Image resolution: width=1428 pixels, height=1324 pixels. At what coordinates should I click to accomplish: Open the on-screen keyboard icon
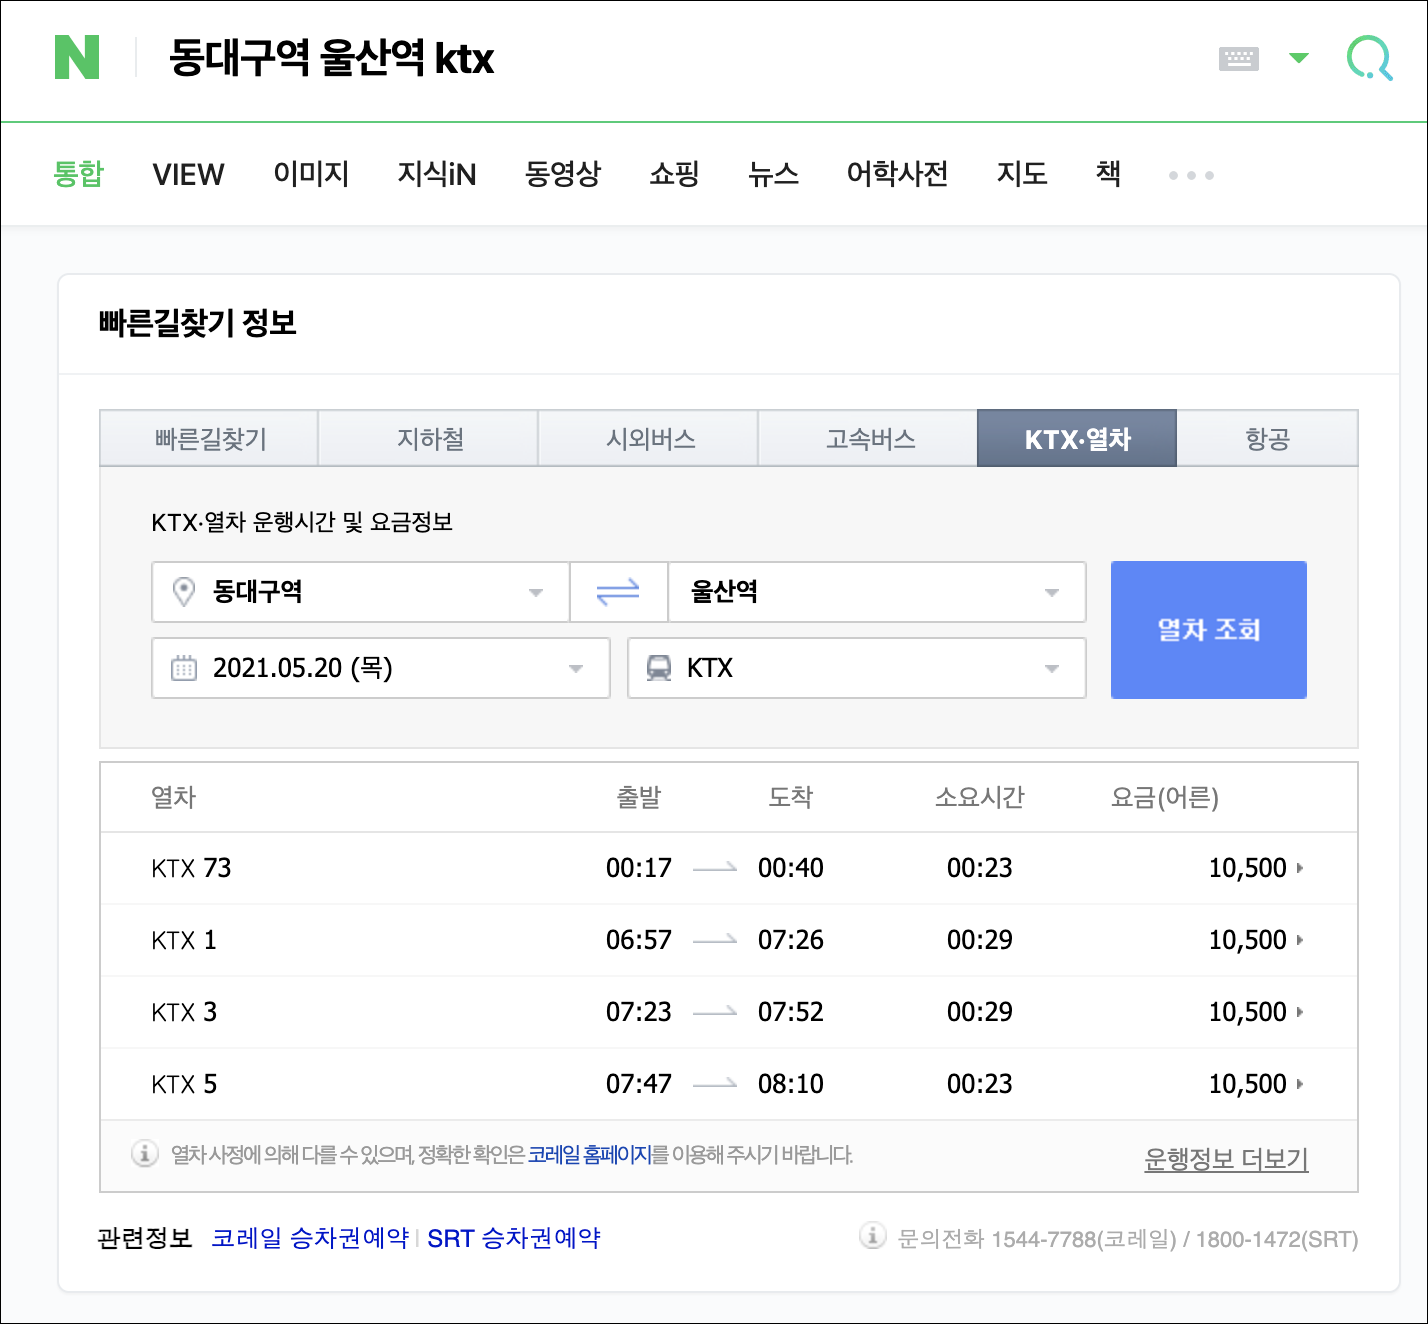pos(1238,58)
